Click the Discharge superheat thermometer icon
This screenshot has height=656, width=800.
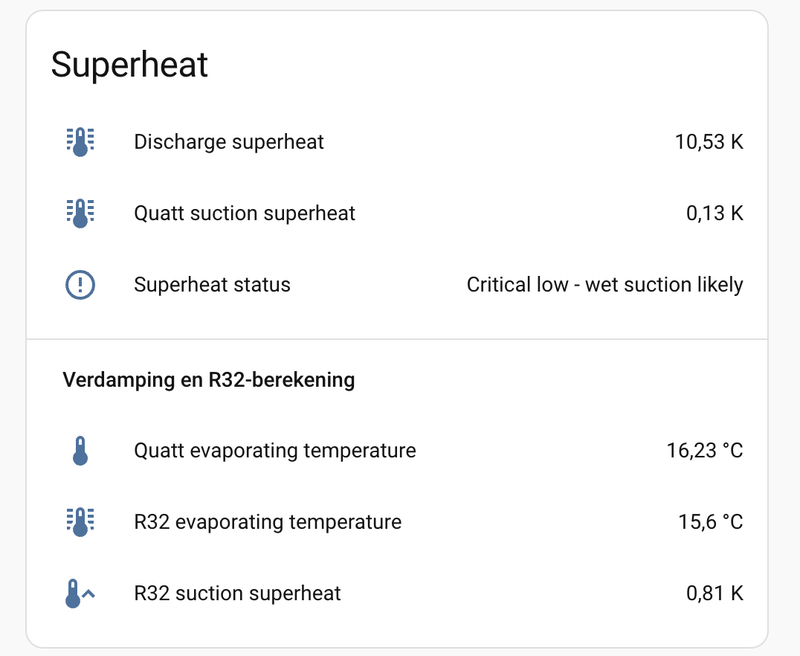80,142
